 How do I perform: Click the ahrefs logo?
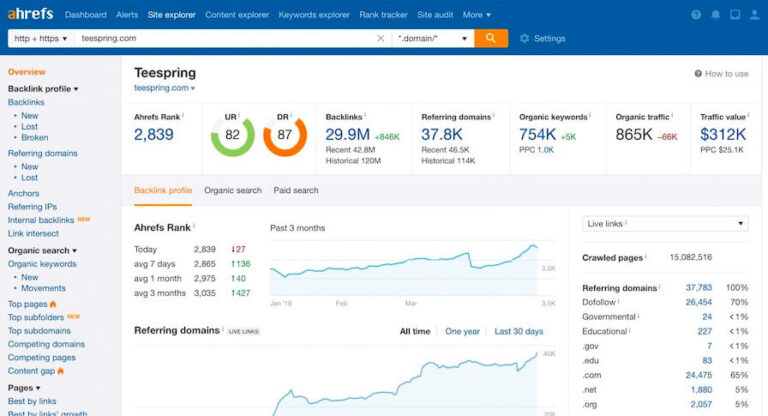(x=30, y=15)
